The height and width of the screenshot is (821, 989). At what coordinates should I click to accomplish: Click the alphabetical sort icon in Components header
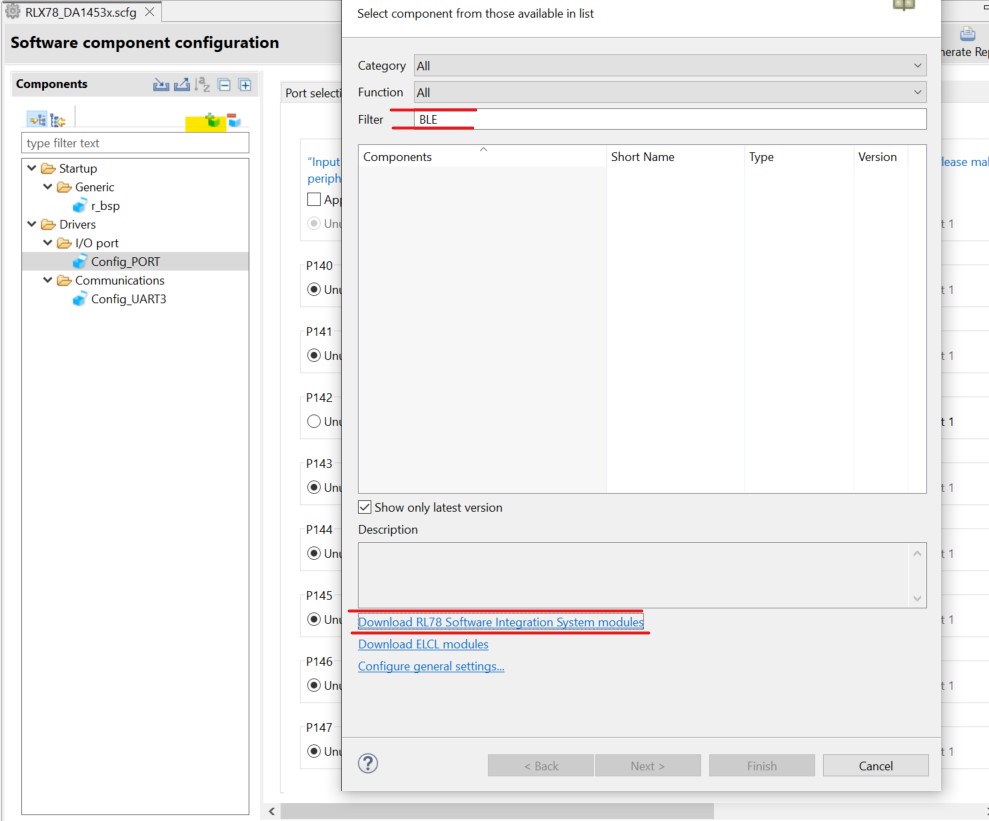pyautogui.click(x=202, y=84)
